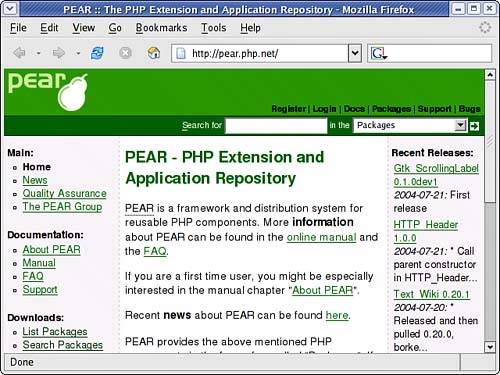Reload the page with the refresh icon

pos(97,53)
